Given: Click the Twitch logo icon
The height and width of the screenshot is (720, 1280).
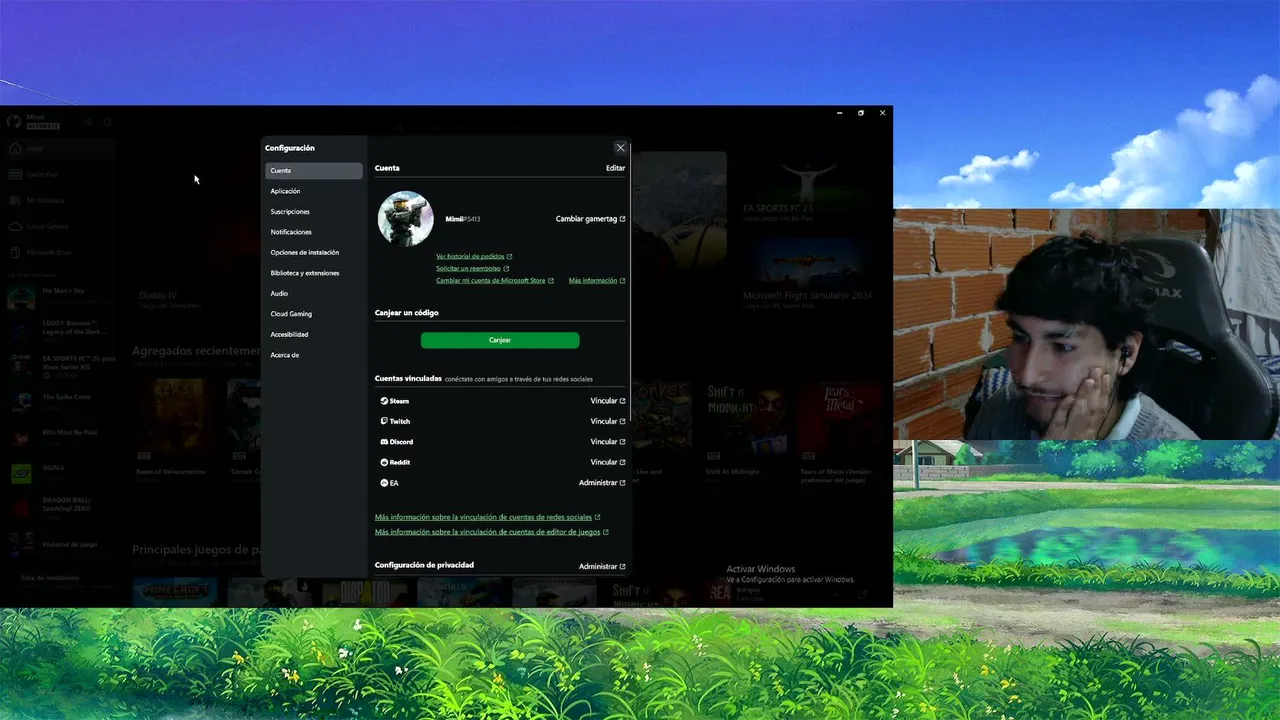Looking at the screenshot, I should coord(384,421).
